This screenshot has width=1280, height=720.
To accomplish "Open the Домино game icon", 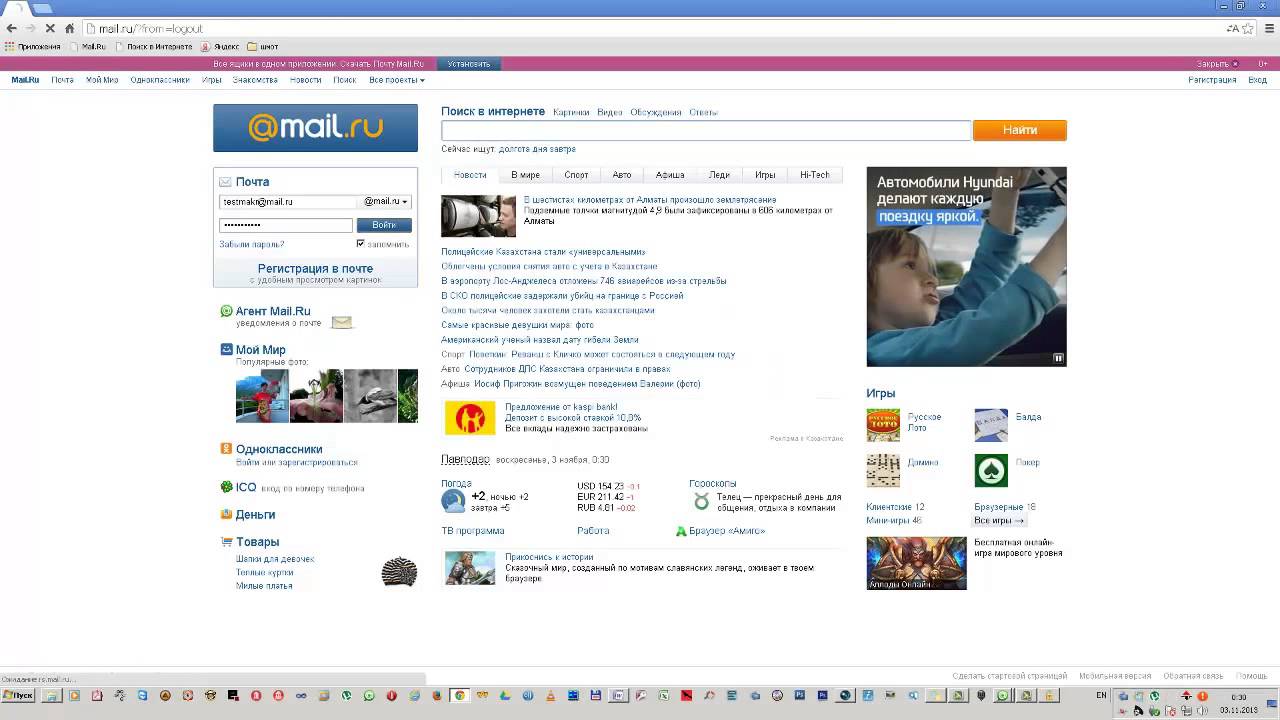I will pos(883,470).
